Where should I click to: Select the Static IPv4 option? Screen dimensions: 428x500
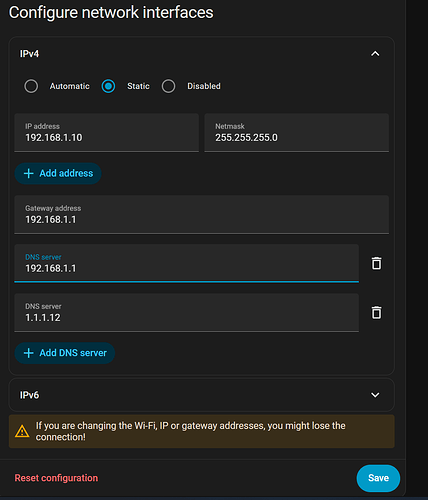tap(108, 86)
